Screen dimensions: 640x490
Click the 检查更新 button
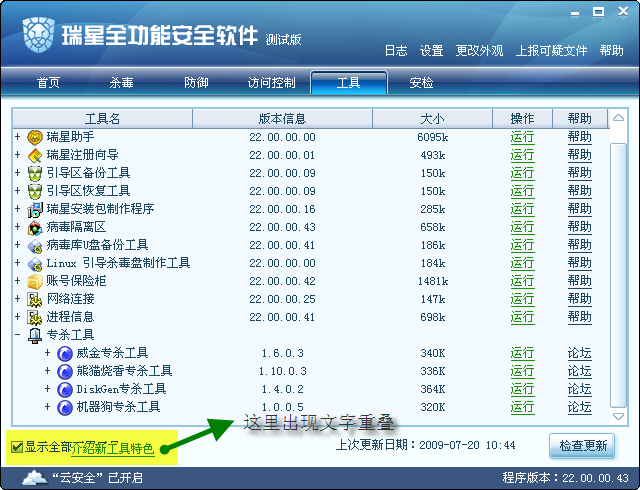pyautogui.click(x=583, y=445)
